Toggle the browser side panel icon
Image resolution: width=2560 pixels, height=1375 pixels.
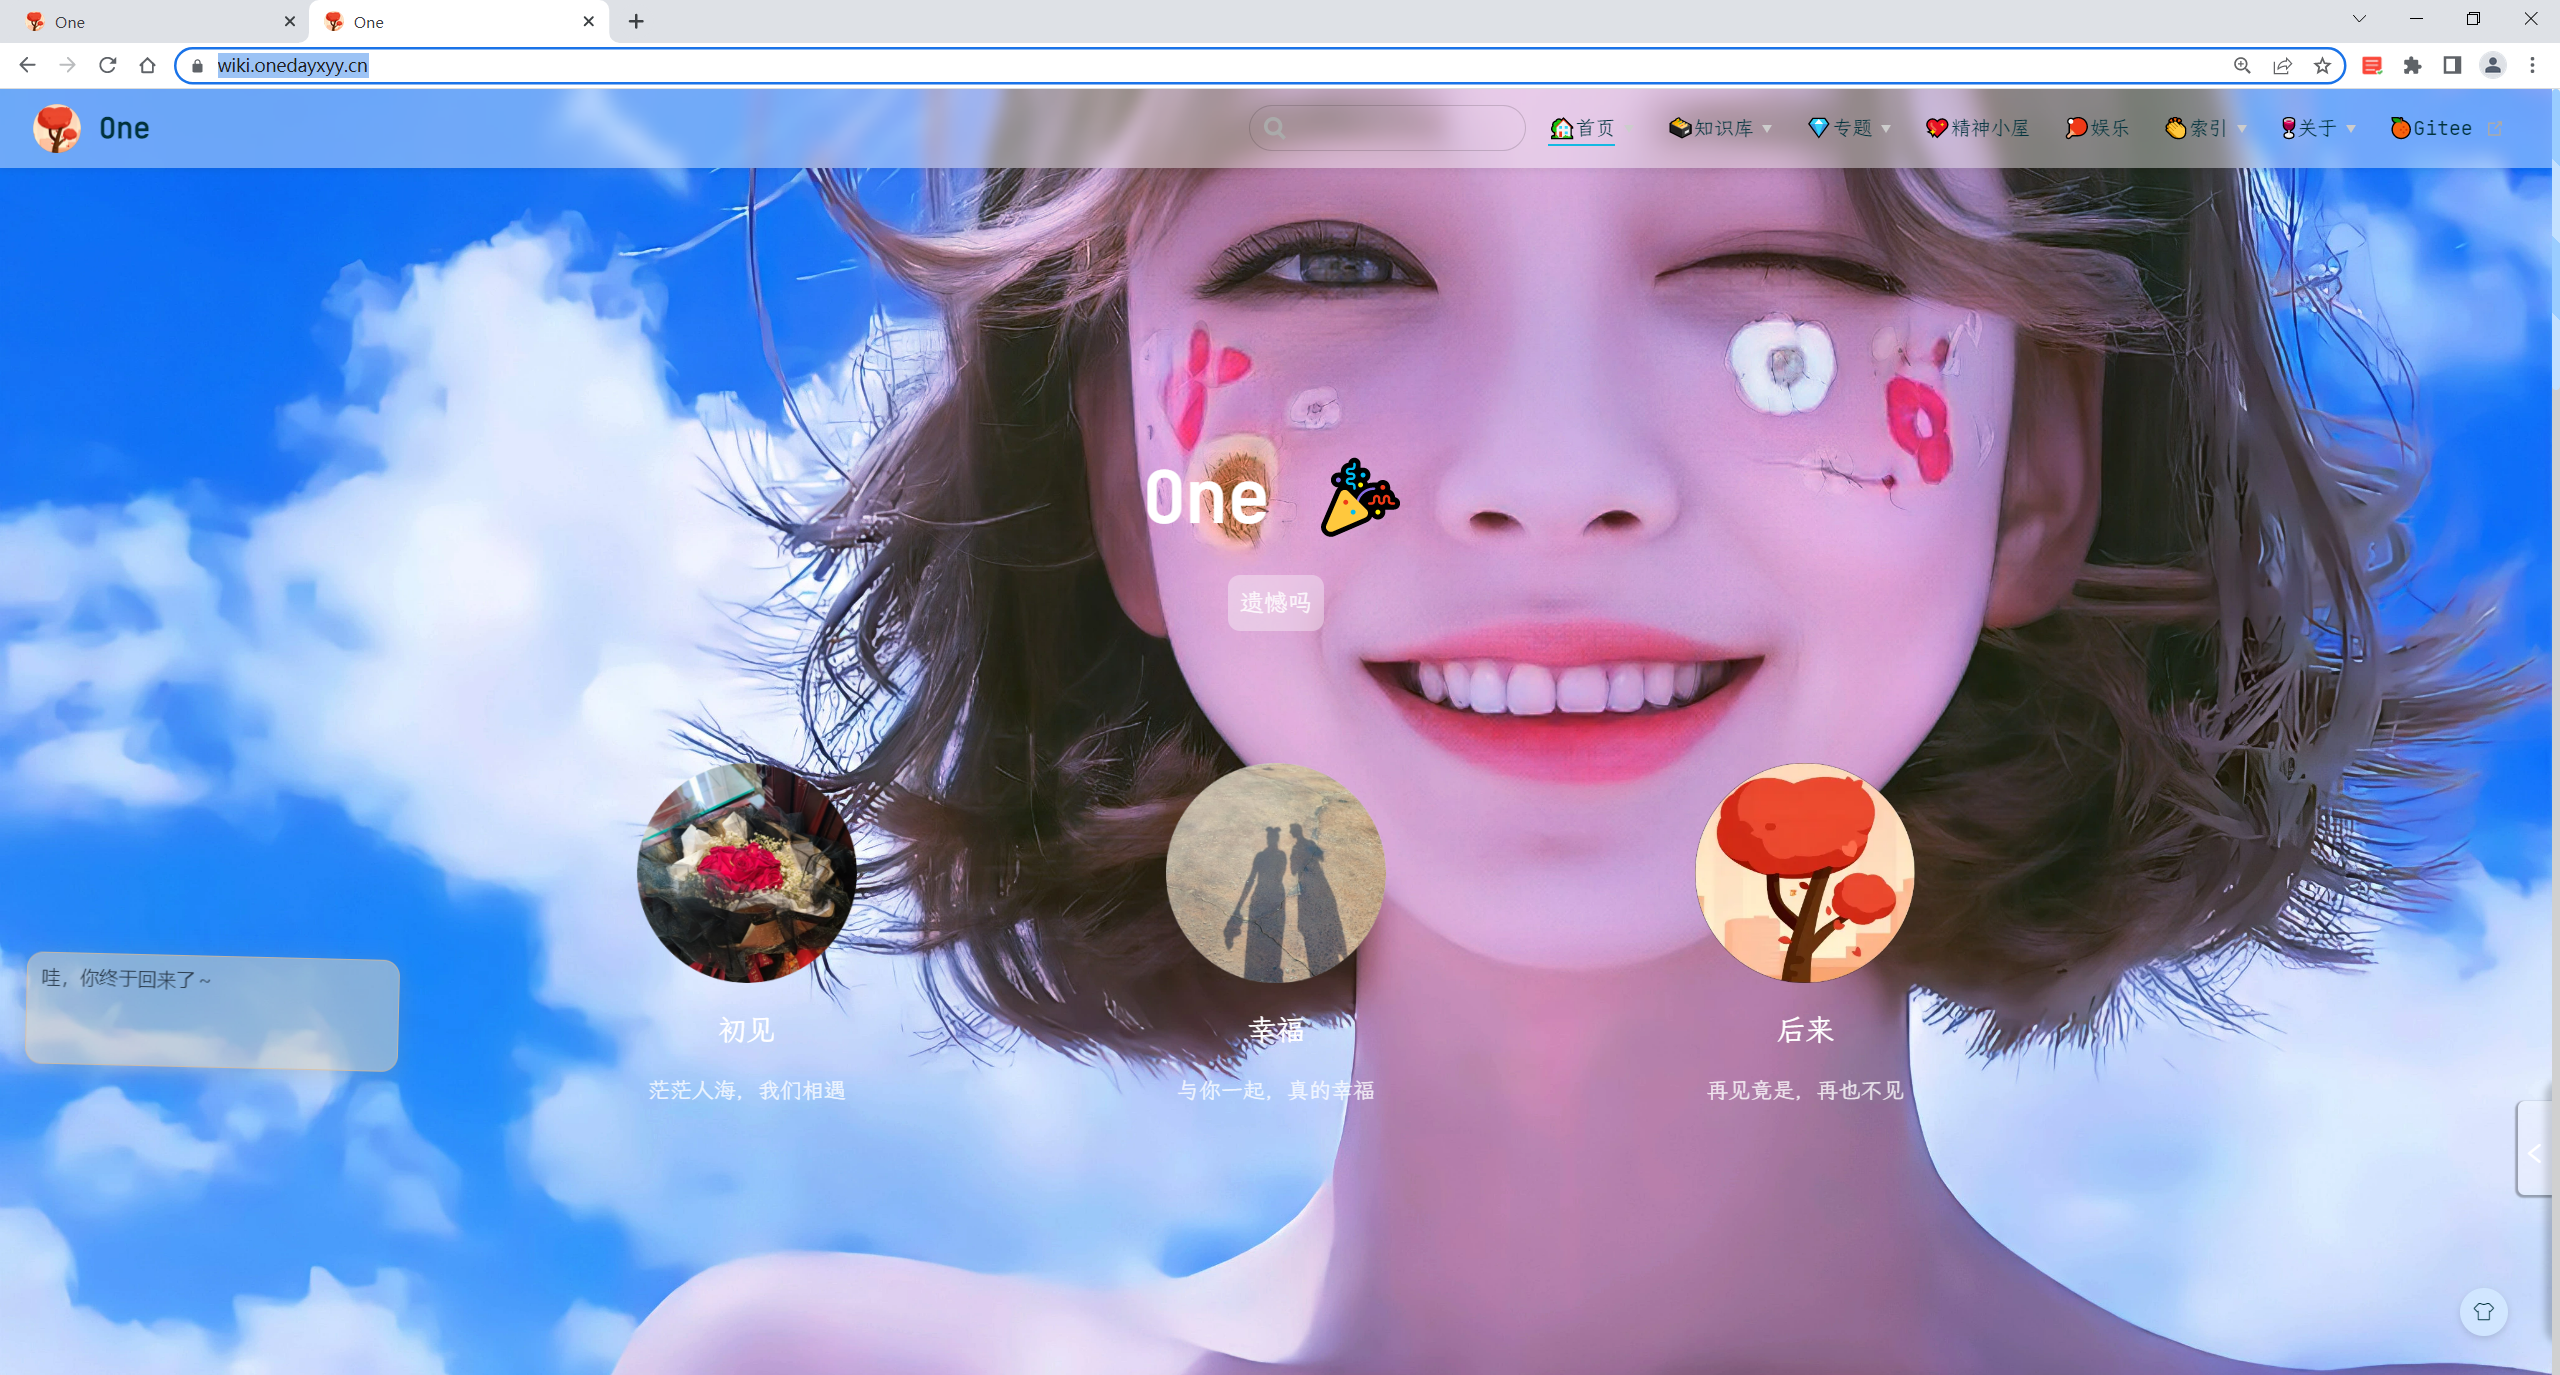click(2452, 65)
